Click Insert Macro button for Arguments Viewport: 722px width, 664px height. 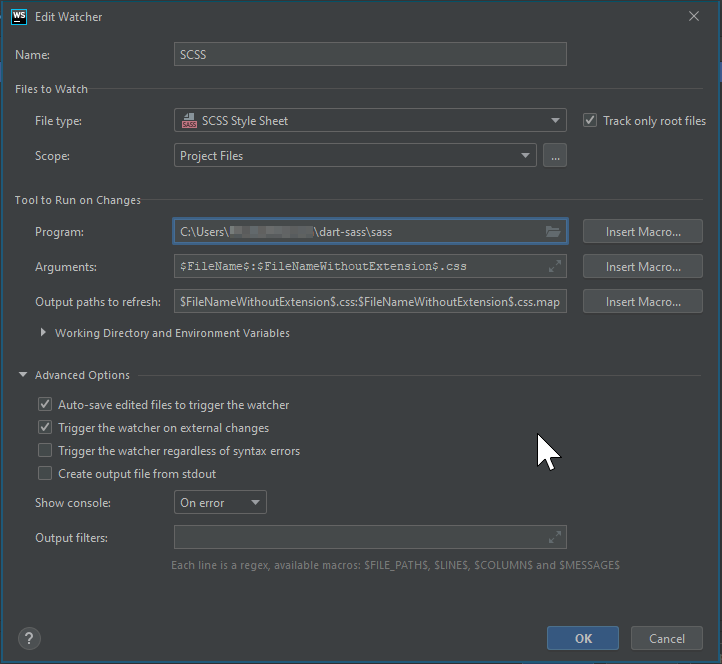tap(643, 267)
